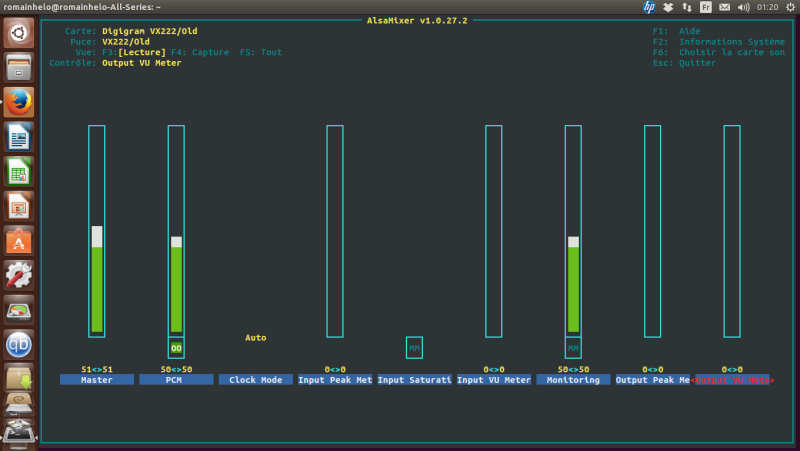Open LibreOffice Calc spreadsheet icon
This screenshot has height=451, width=800.
click(x=19, y=171)
